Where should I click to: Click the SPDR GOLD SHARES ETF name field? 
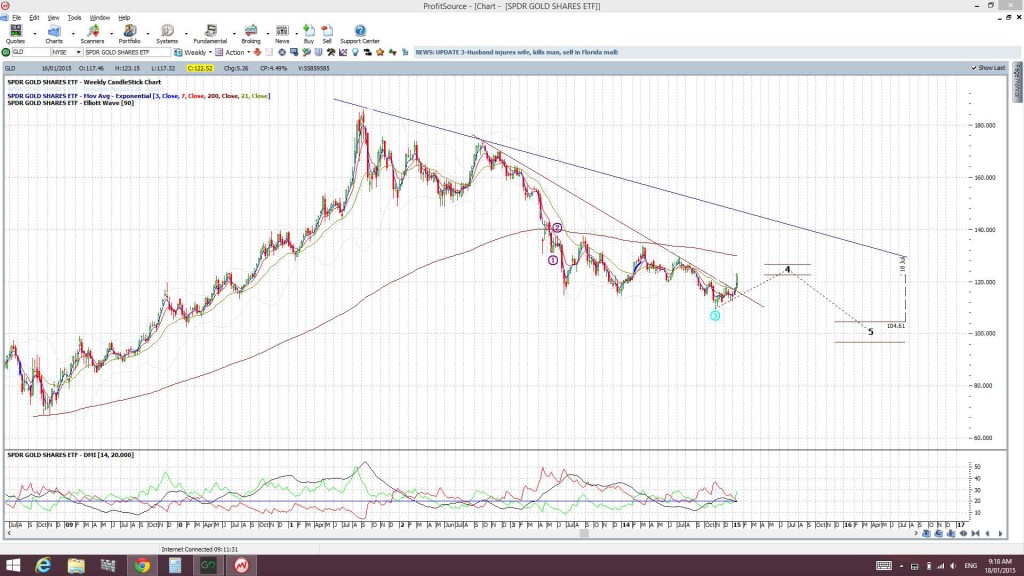click(127, 52)
